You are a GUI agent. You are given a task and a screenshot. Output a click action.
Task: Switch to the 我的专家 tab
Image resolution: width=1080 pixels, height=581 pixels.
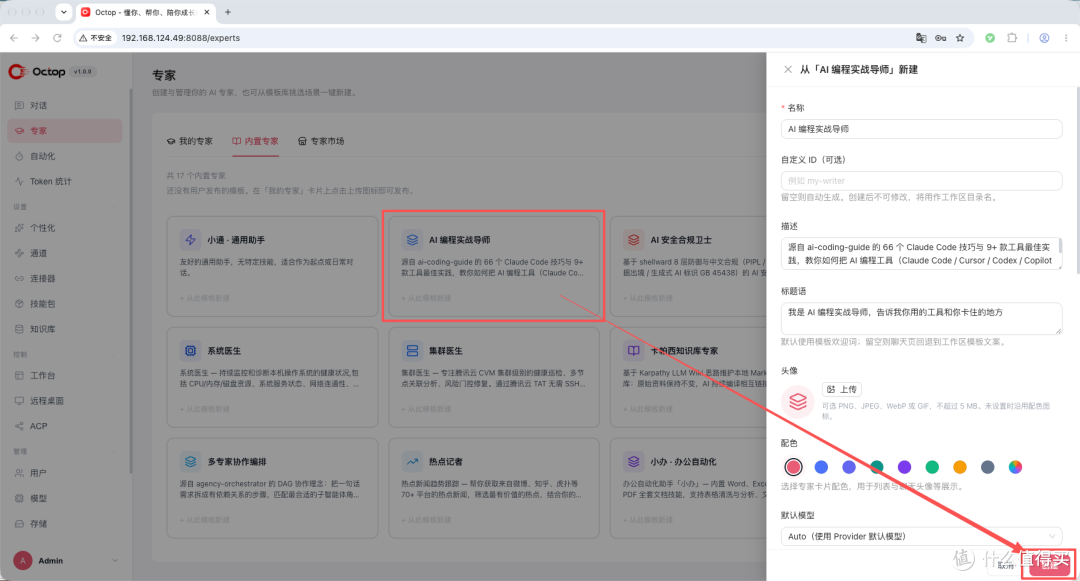tap(190, 141)
